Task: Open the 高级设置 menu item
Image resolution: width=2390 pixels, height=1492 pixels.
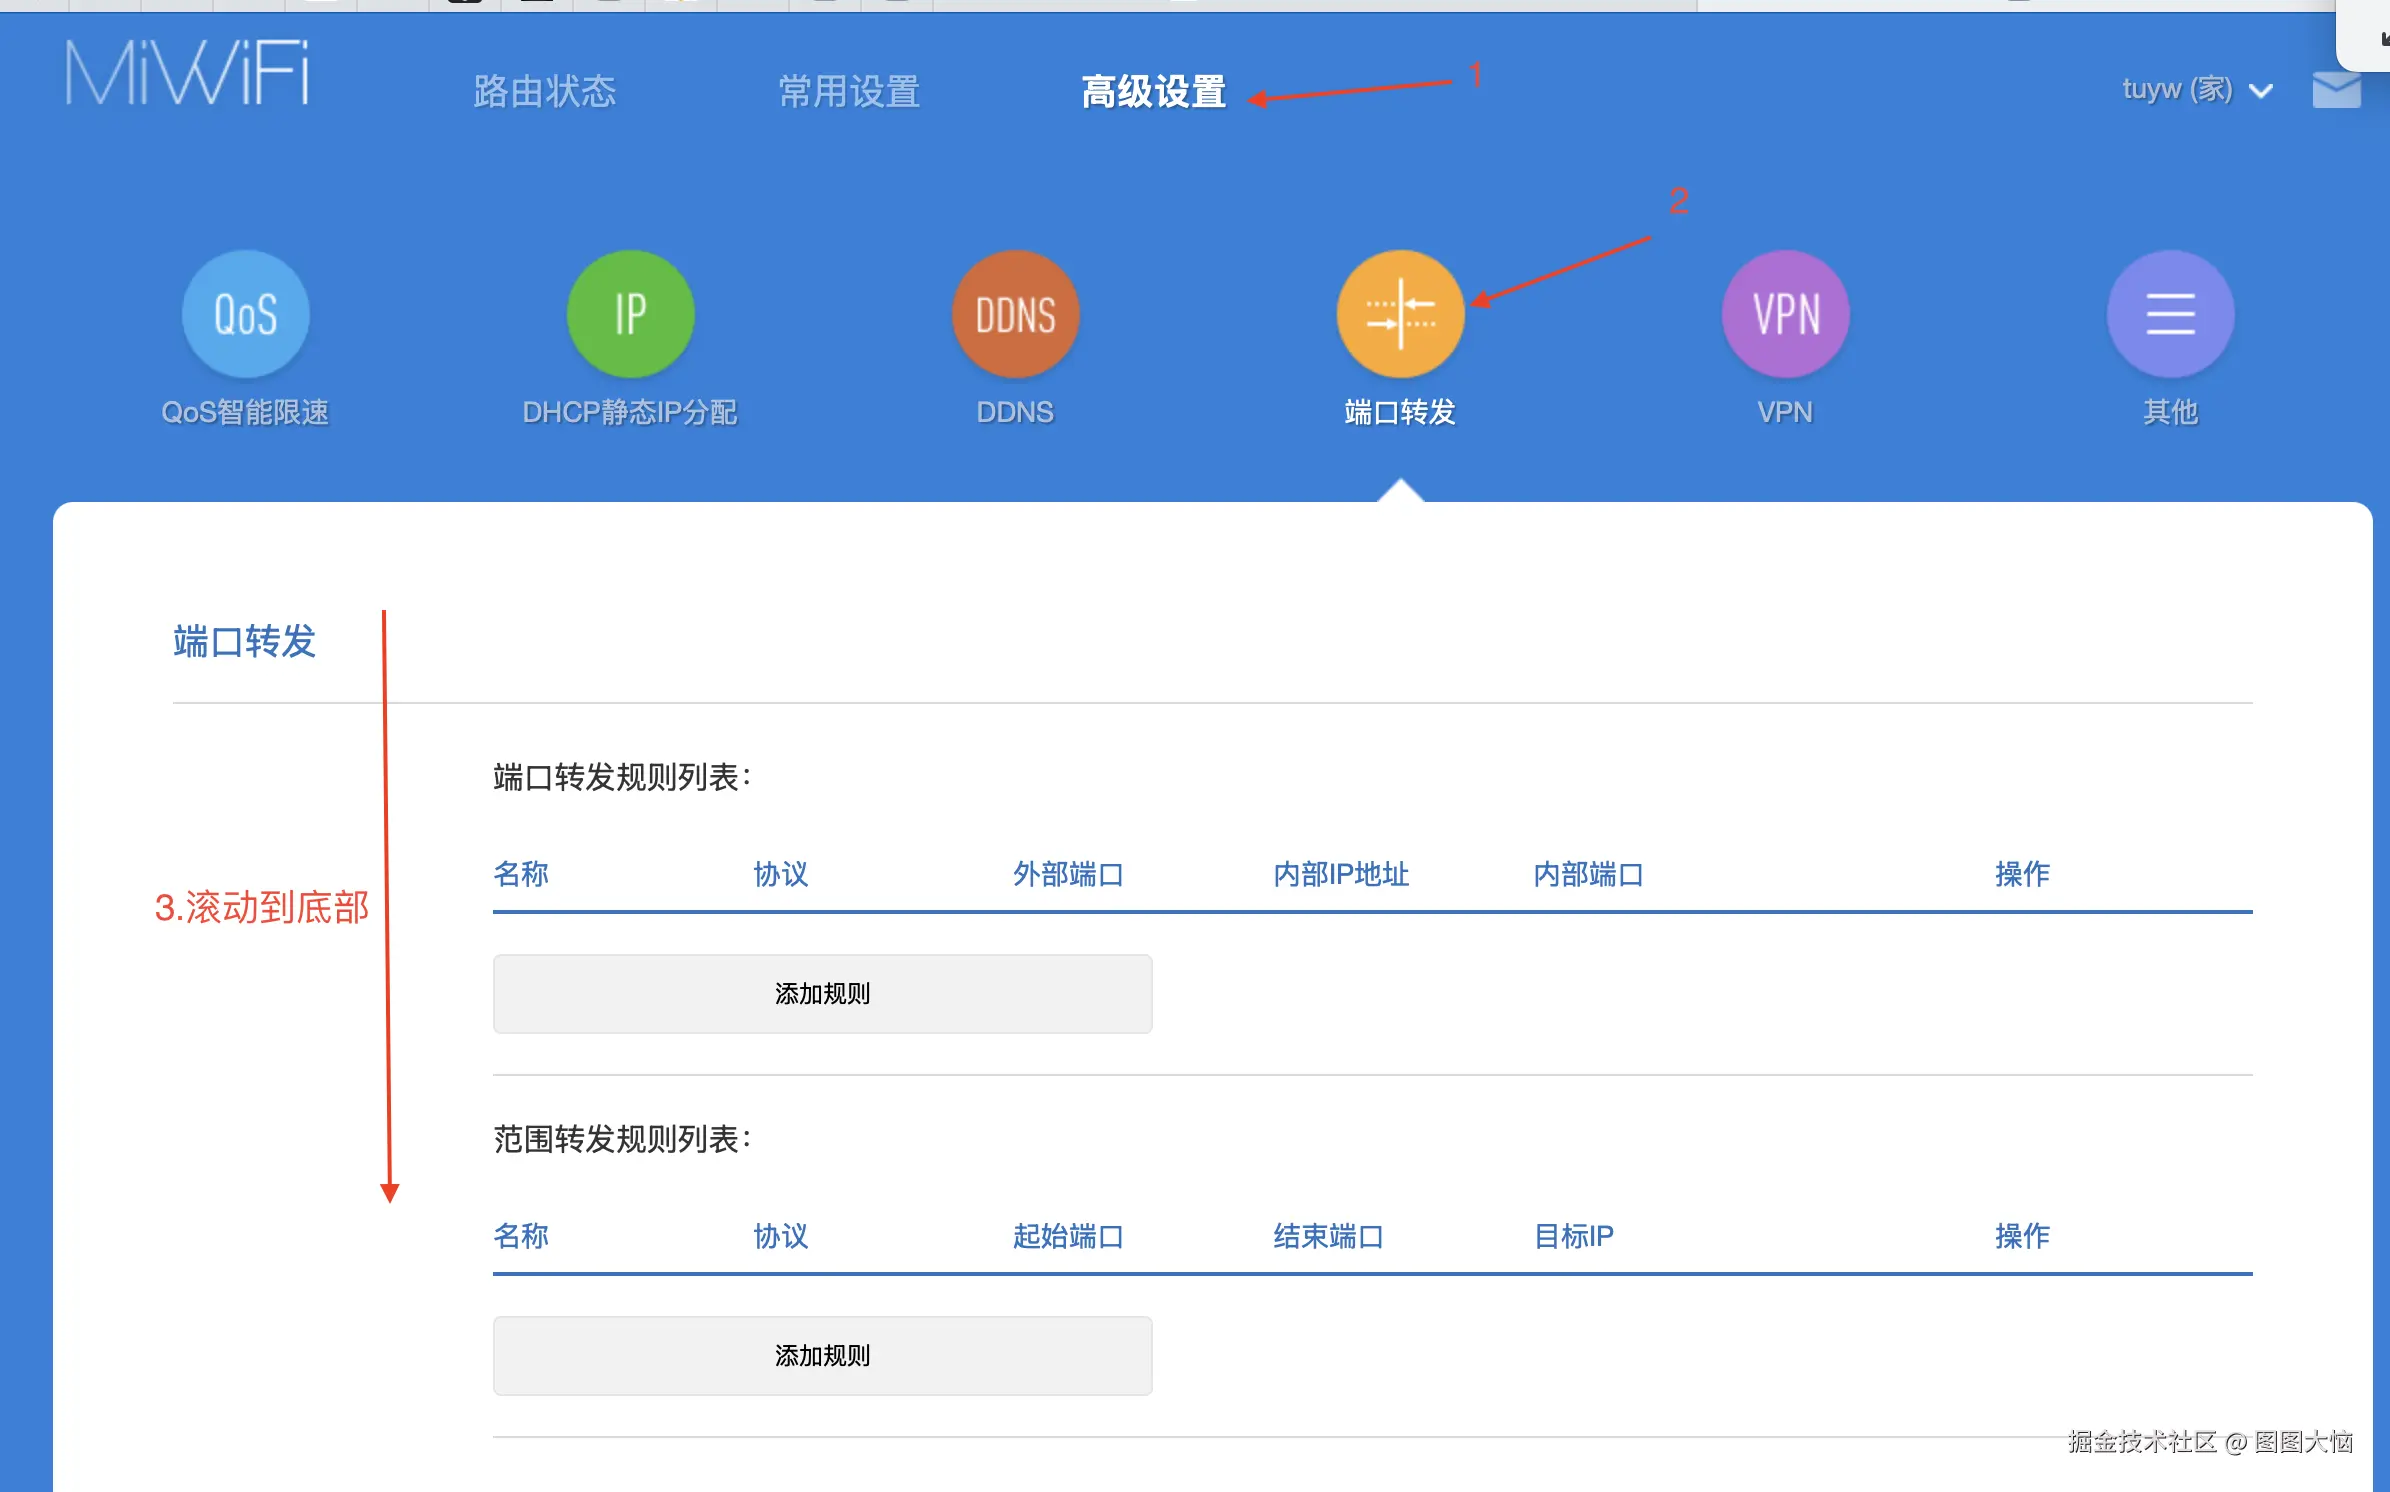Action: [x=1154, y=92]
